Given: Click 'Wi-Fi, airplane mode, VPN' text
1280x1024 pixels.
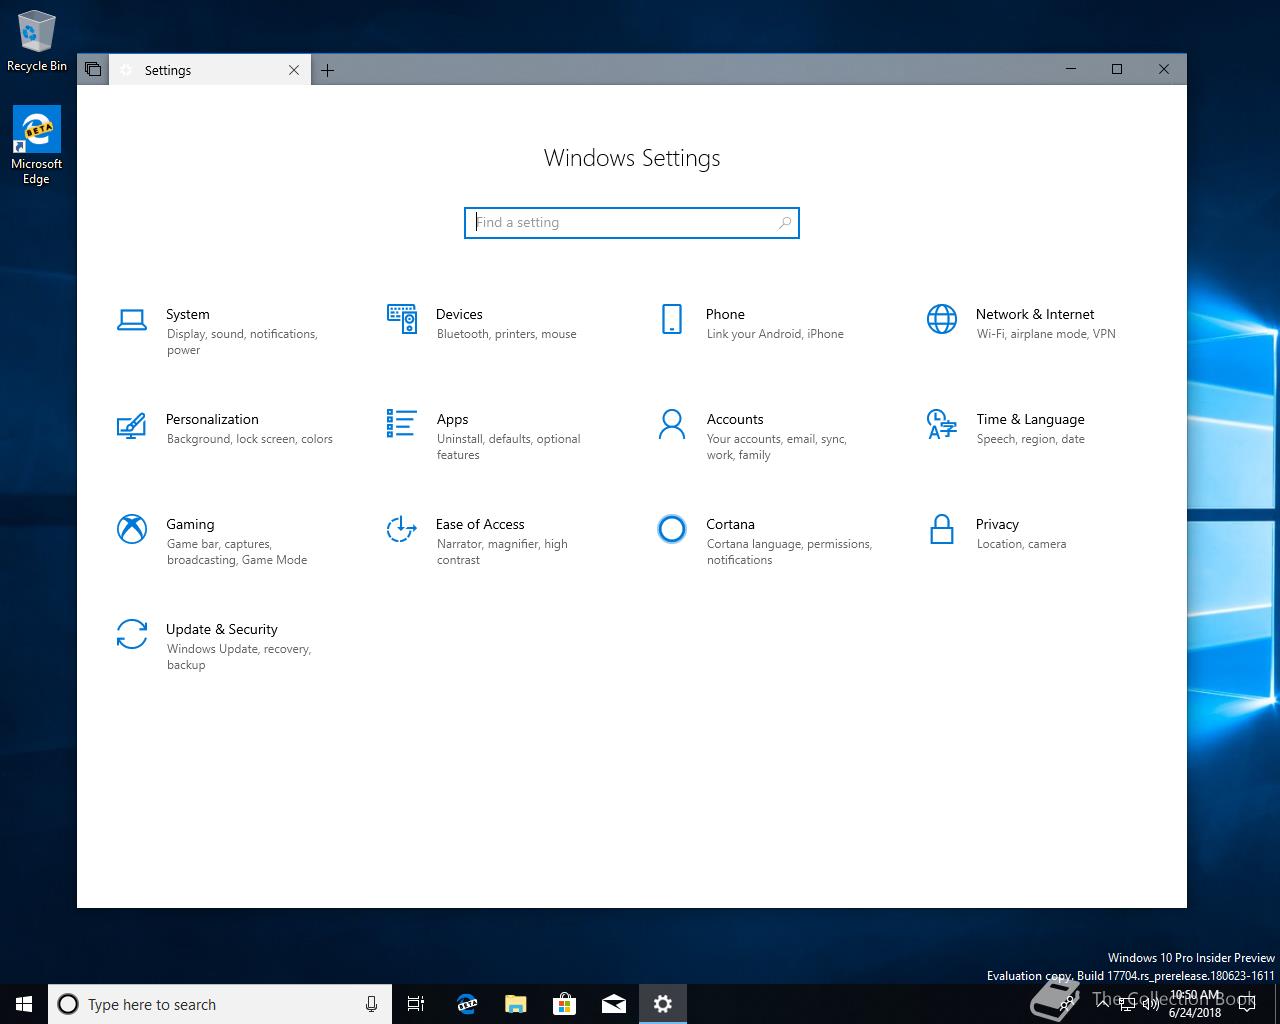Looking at the screenshot, I should click(1046, 334).
